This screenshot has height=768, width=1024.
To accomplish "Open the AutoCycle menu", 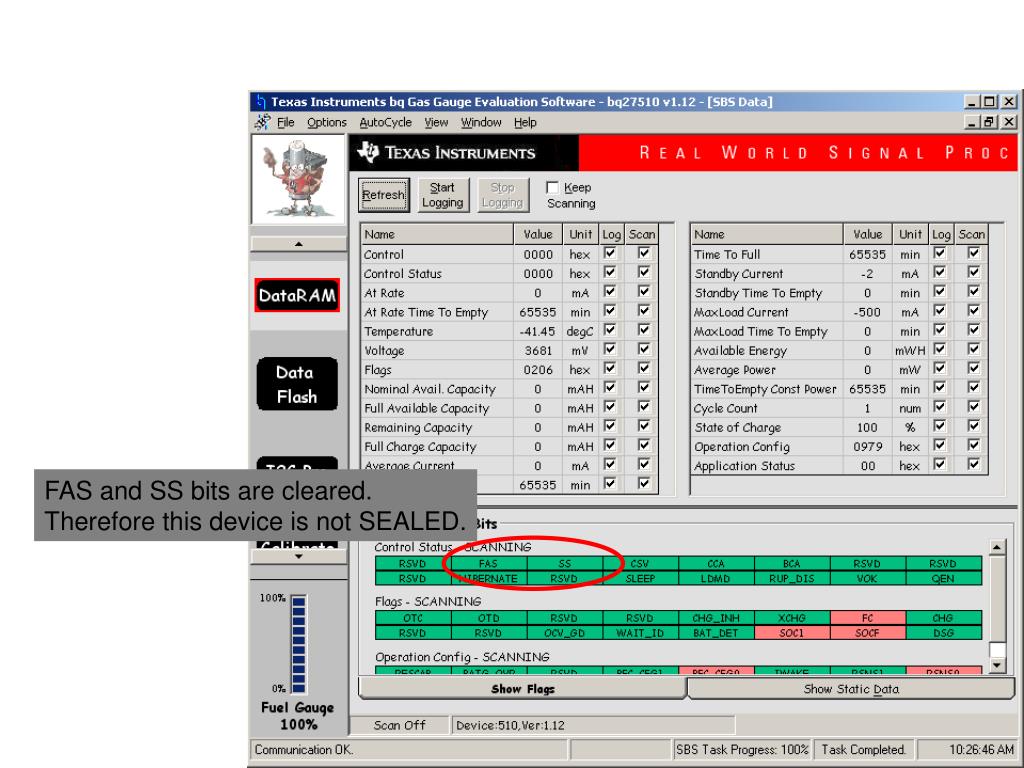I will pos(385,122).
